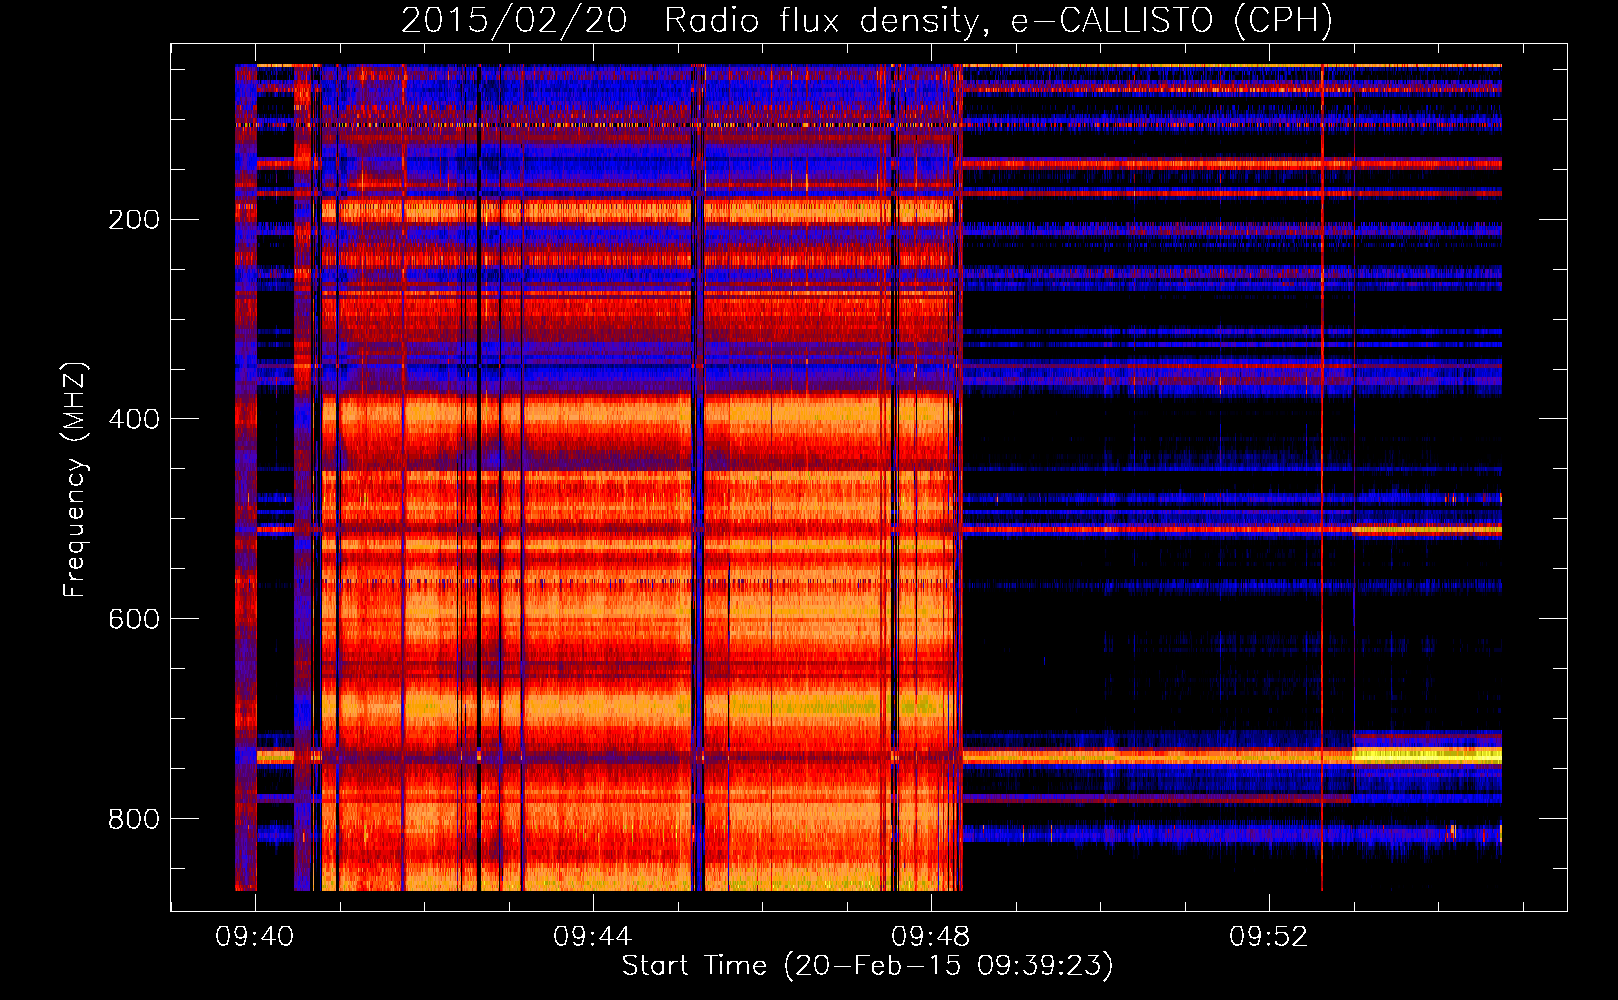Click the 800 frequency tick label
Image resolution: width=1618 pixels, height=1000 pixels.
[134, 819]
